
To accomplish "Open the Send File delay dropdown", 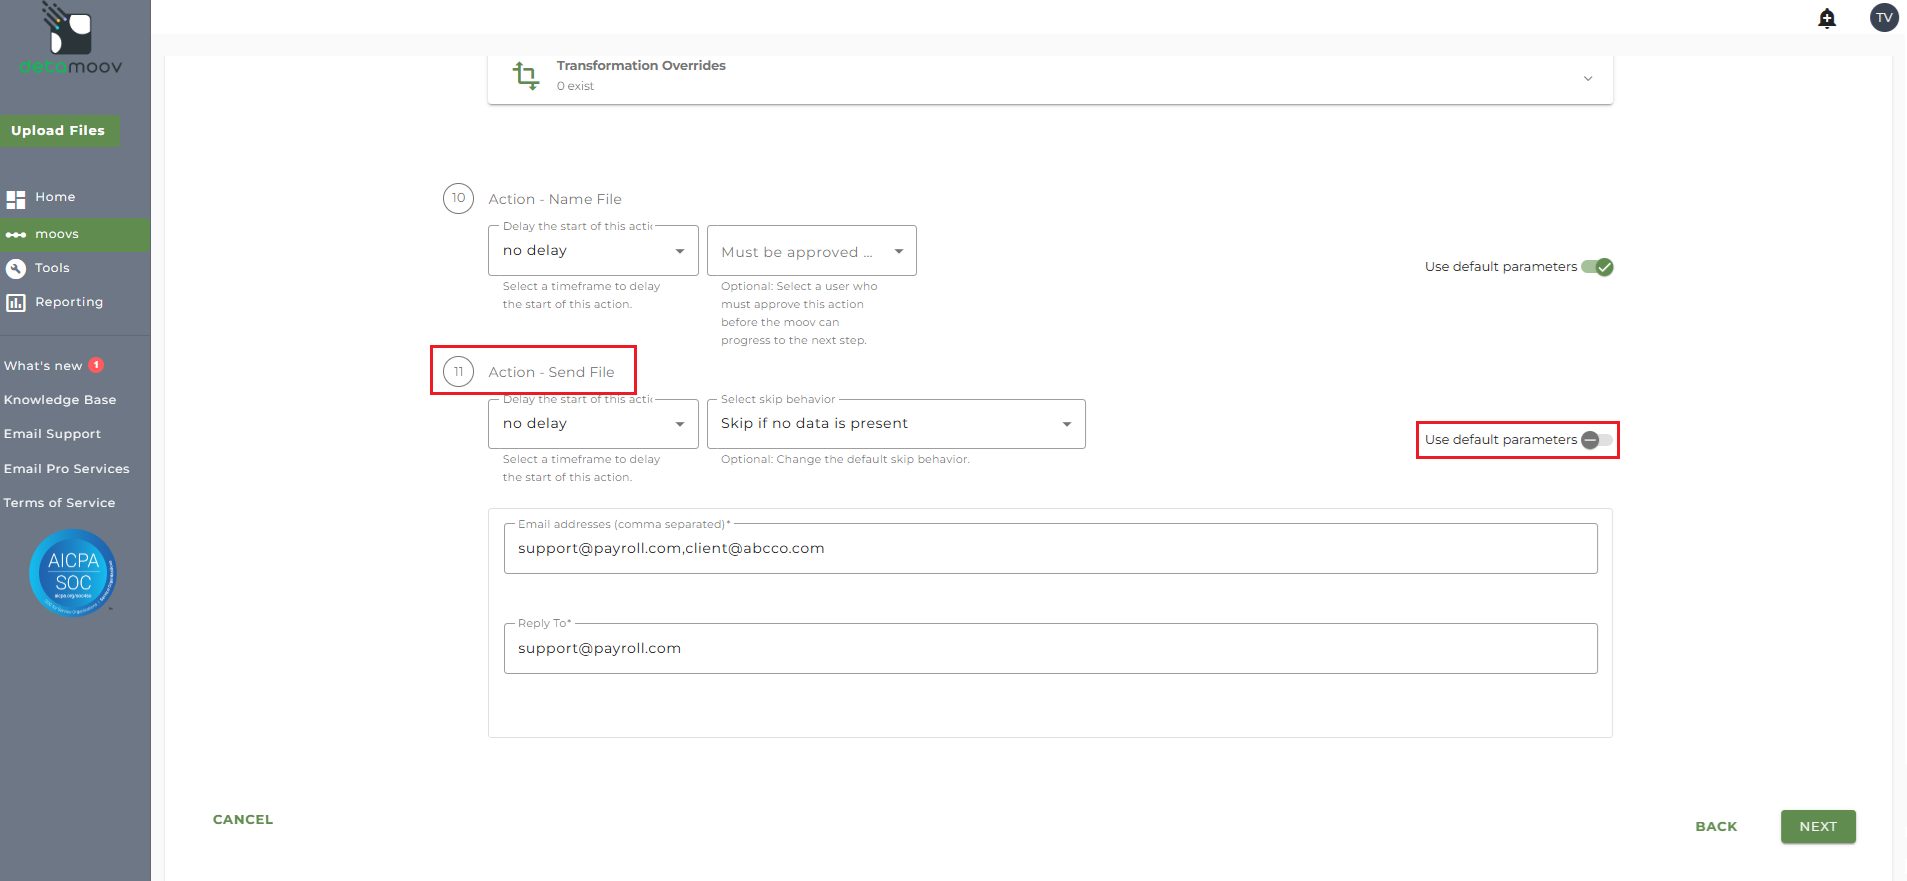I will [593, 424].
